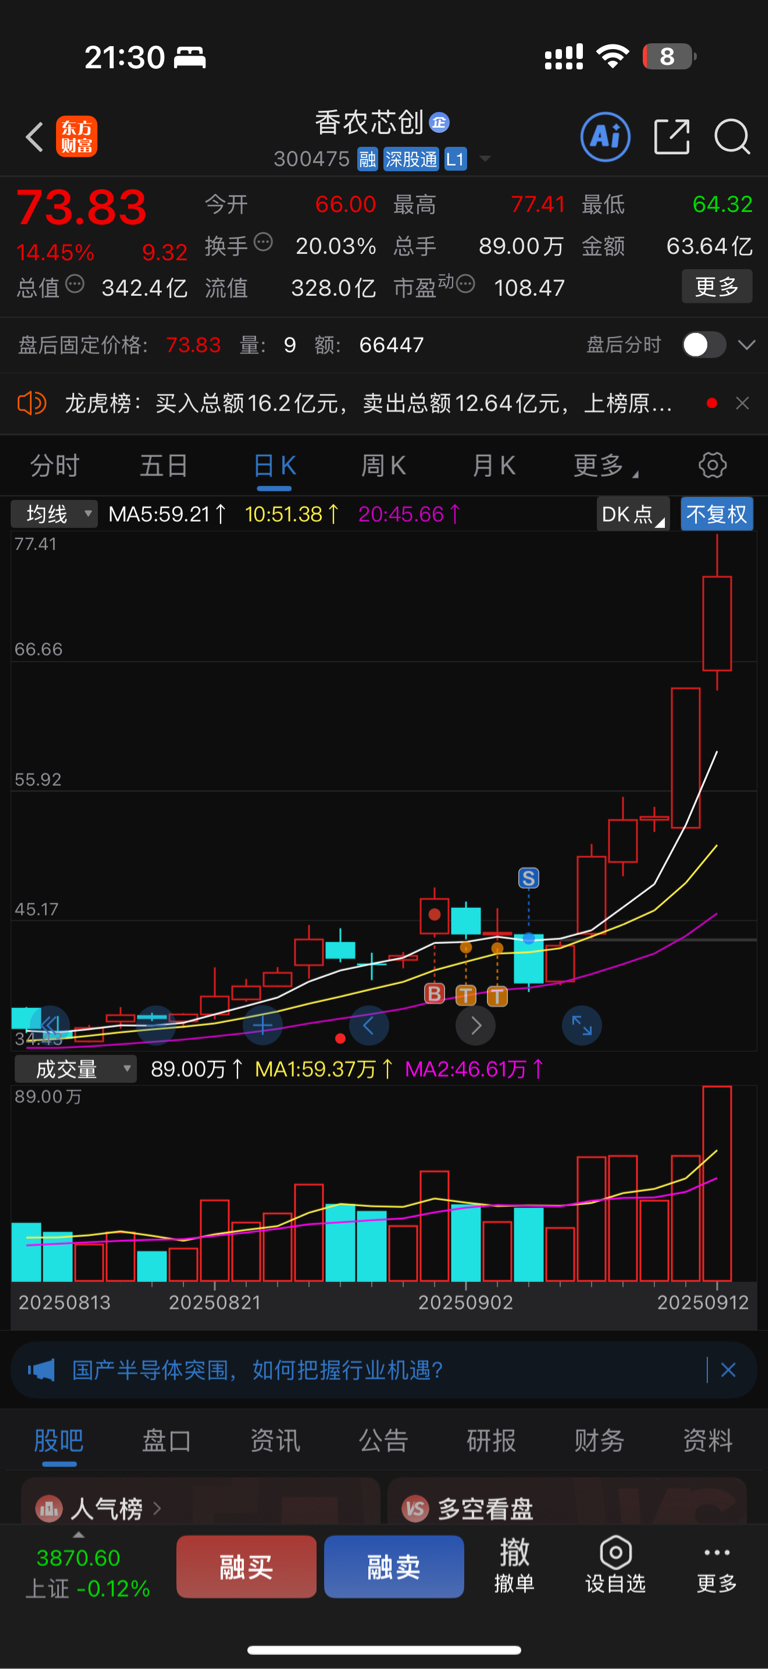
Task: Tap the verified badge next to 香农芯创
Action: tap(439, 122)
